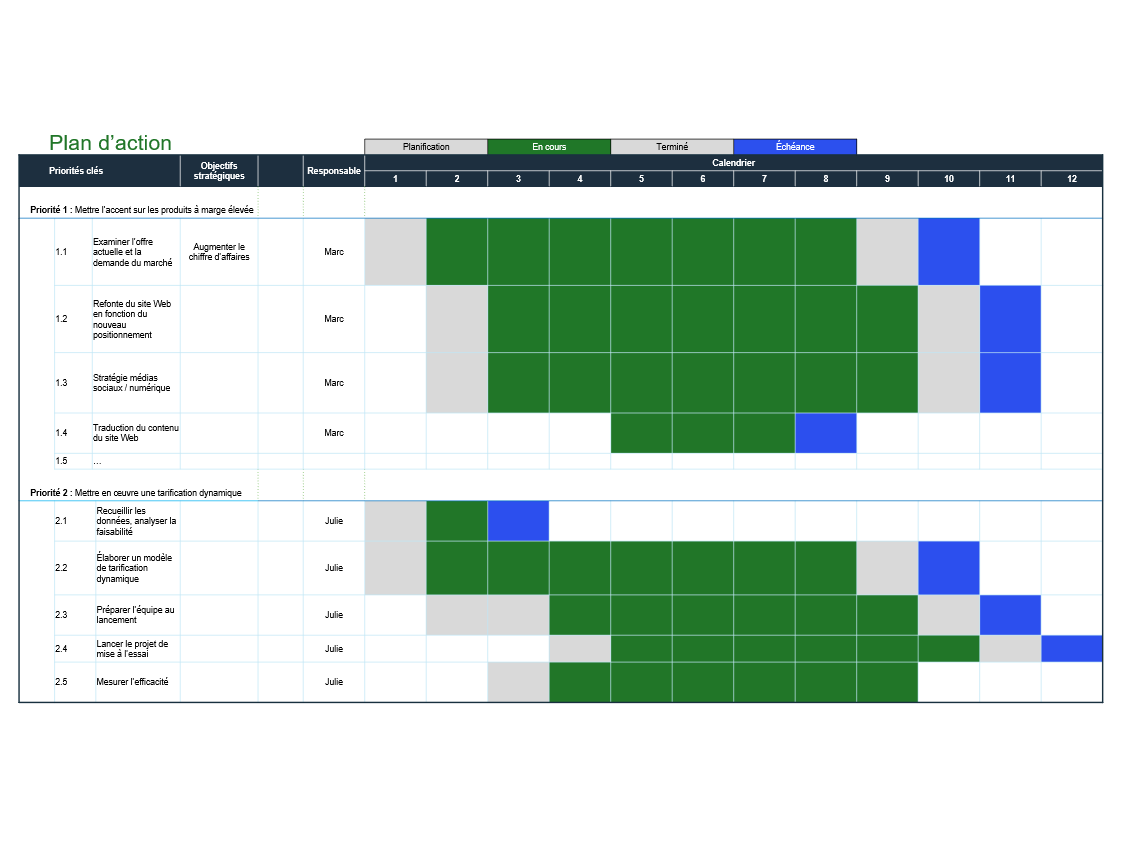Click the Priorité 2 section heading
The width and height of the screenshot is (1137, 853).
click(136, 493)
